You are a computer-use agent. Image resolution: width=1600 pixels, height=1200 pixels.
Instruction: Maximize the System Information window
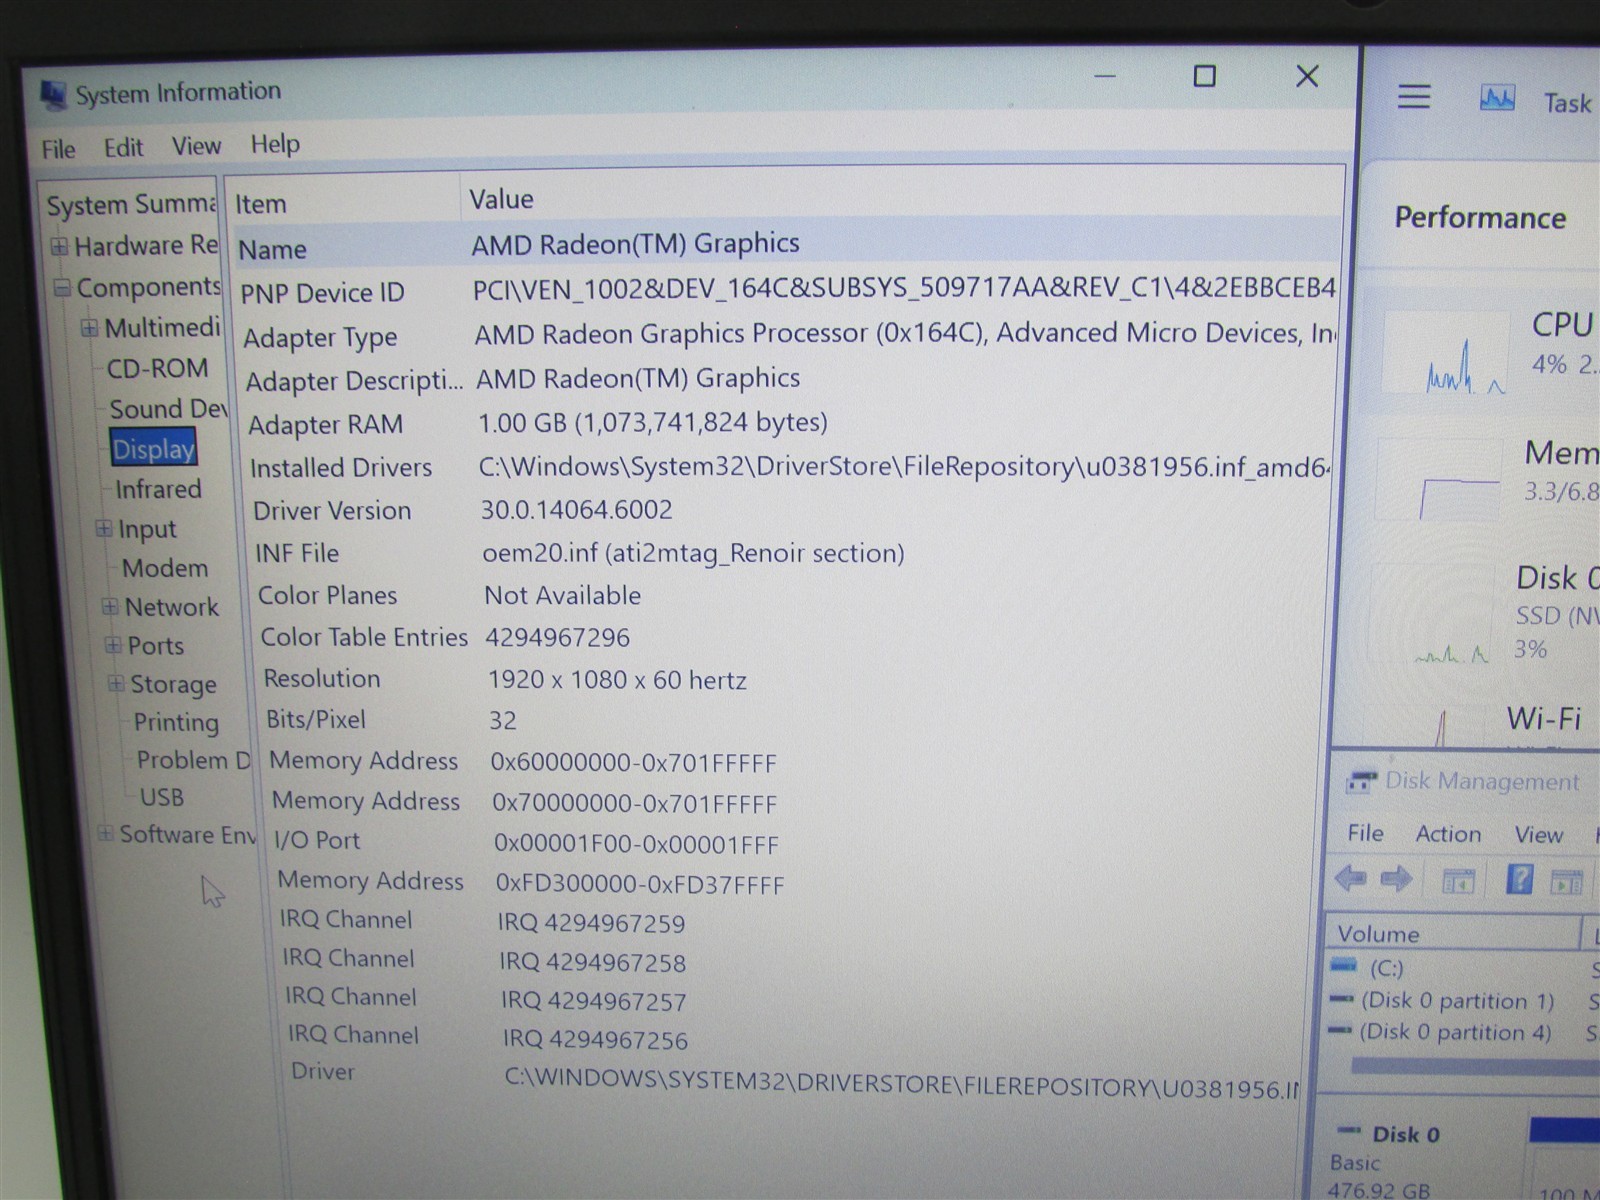point(1204,76)
